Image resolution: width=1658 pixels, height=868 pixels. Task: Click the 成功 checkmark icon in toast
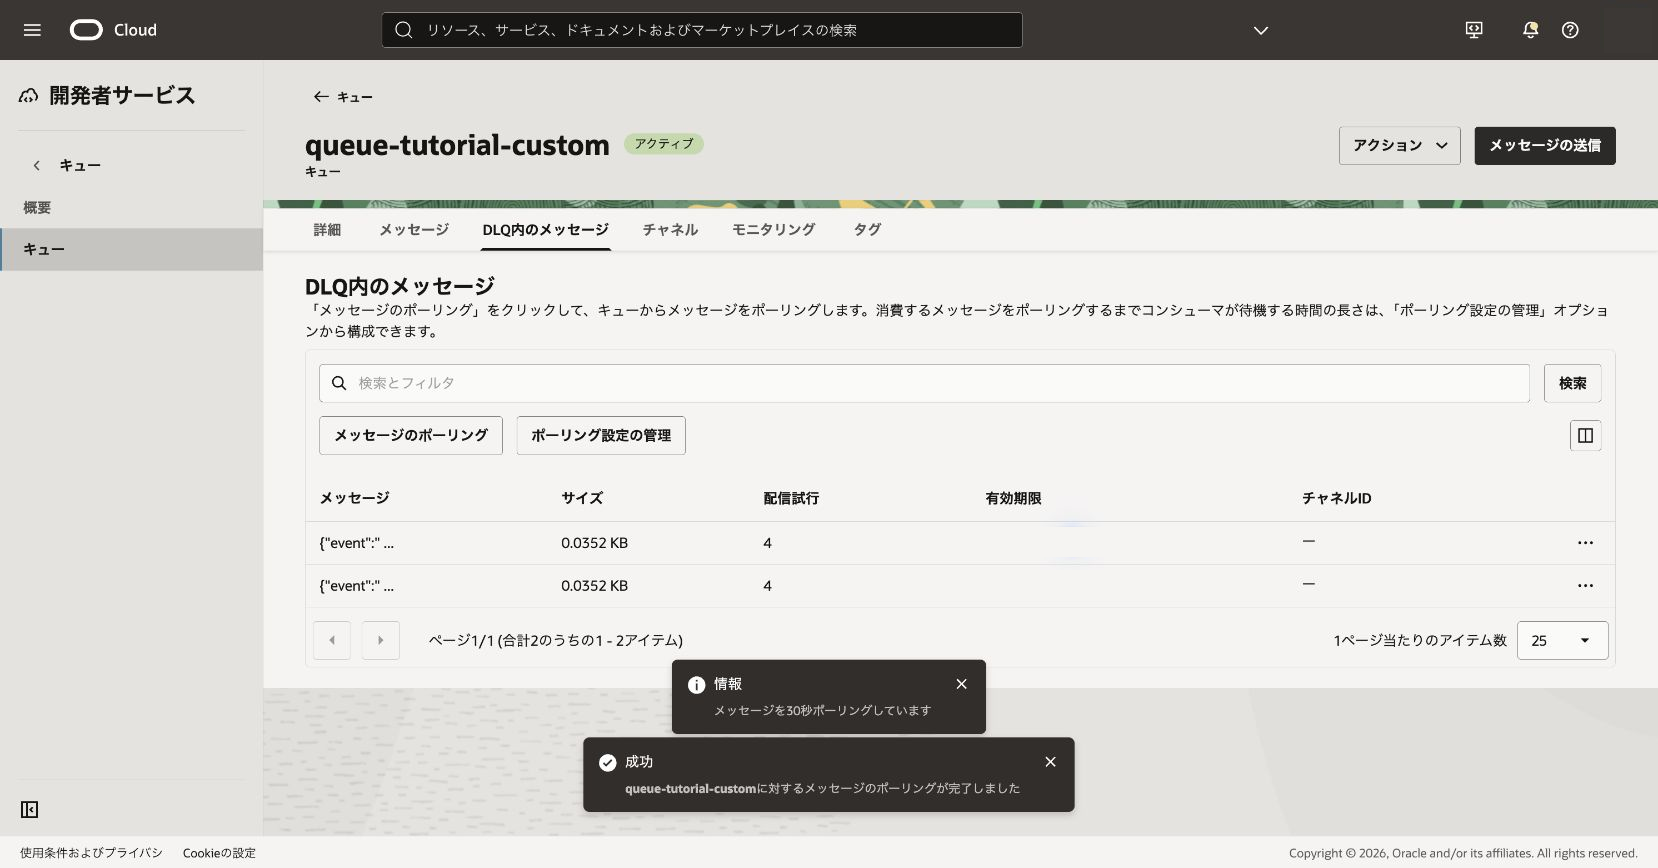(x=607, y=763)
